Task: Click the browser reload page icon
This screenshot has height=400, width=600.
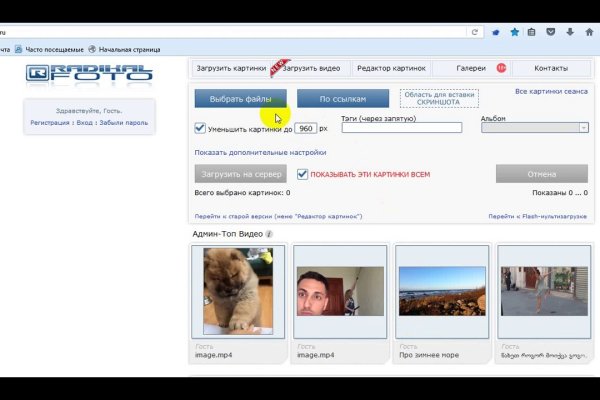Action: click(x=475, y=32)
